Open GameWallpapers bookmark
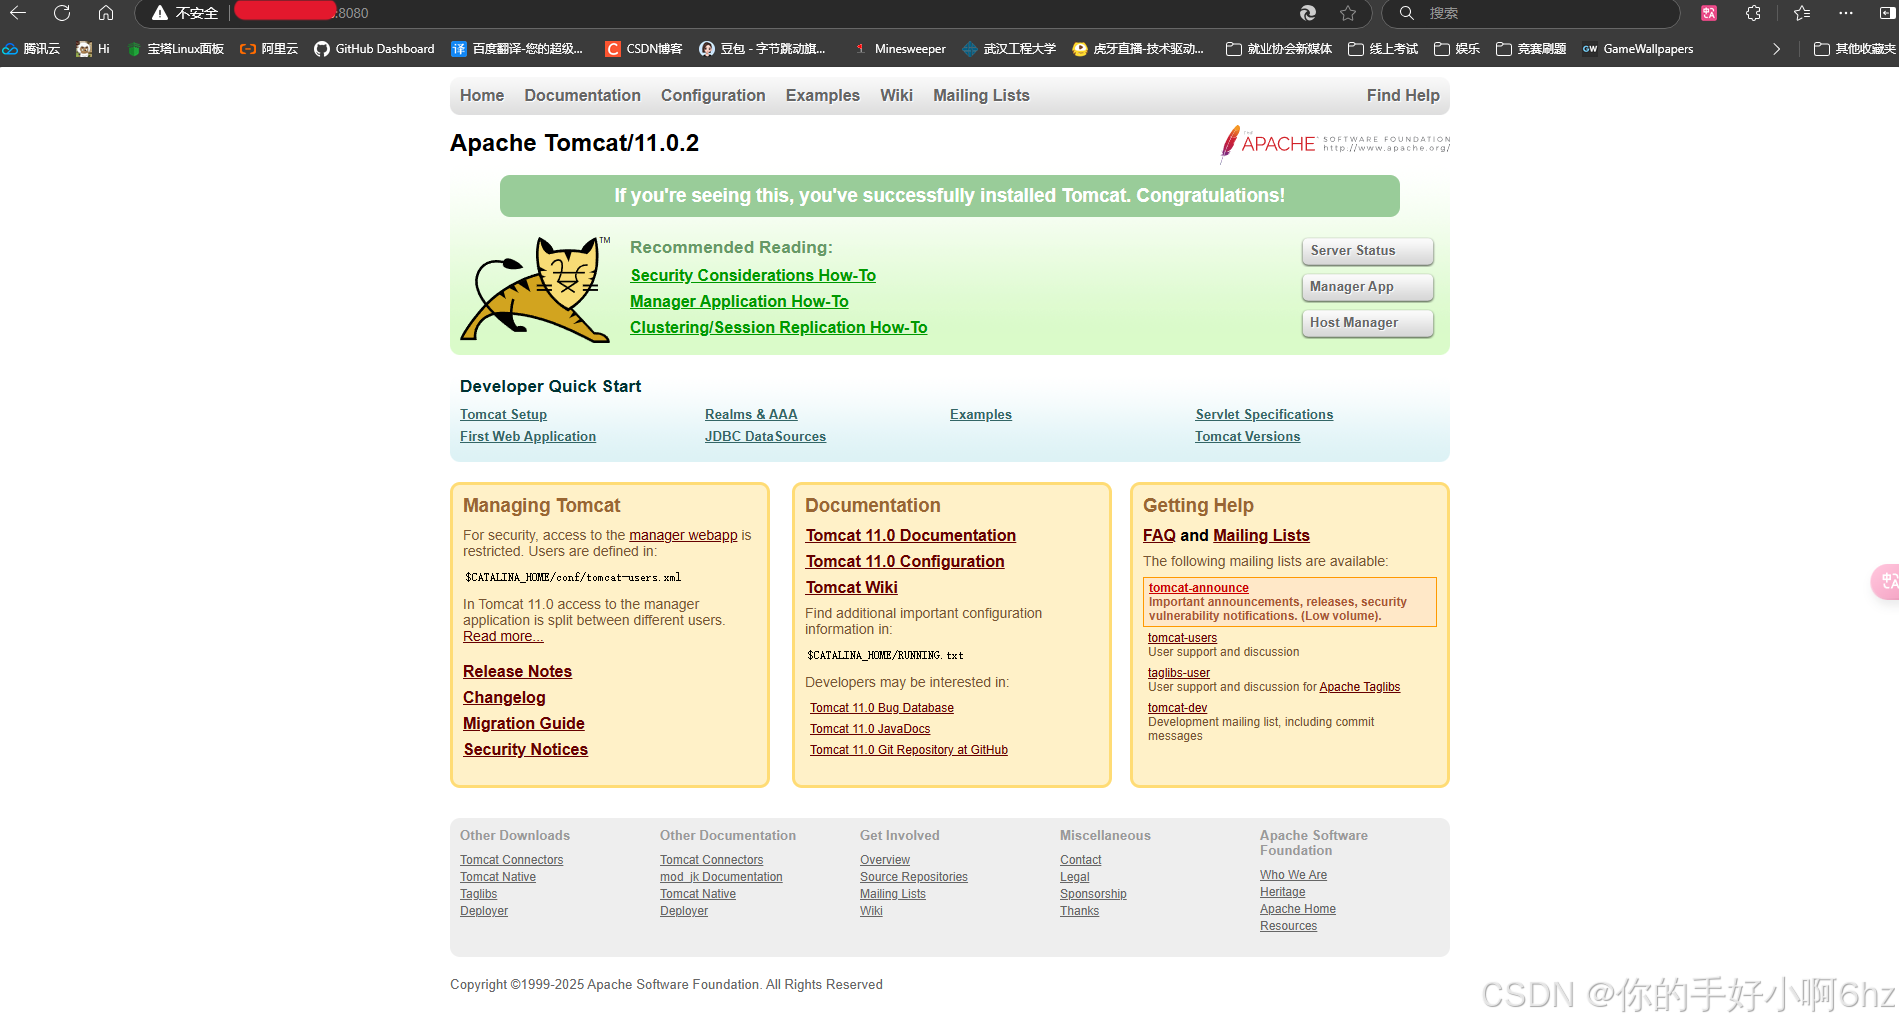 [x=1638, y=49]
